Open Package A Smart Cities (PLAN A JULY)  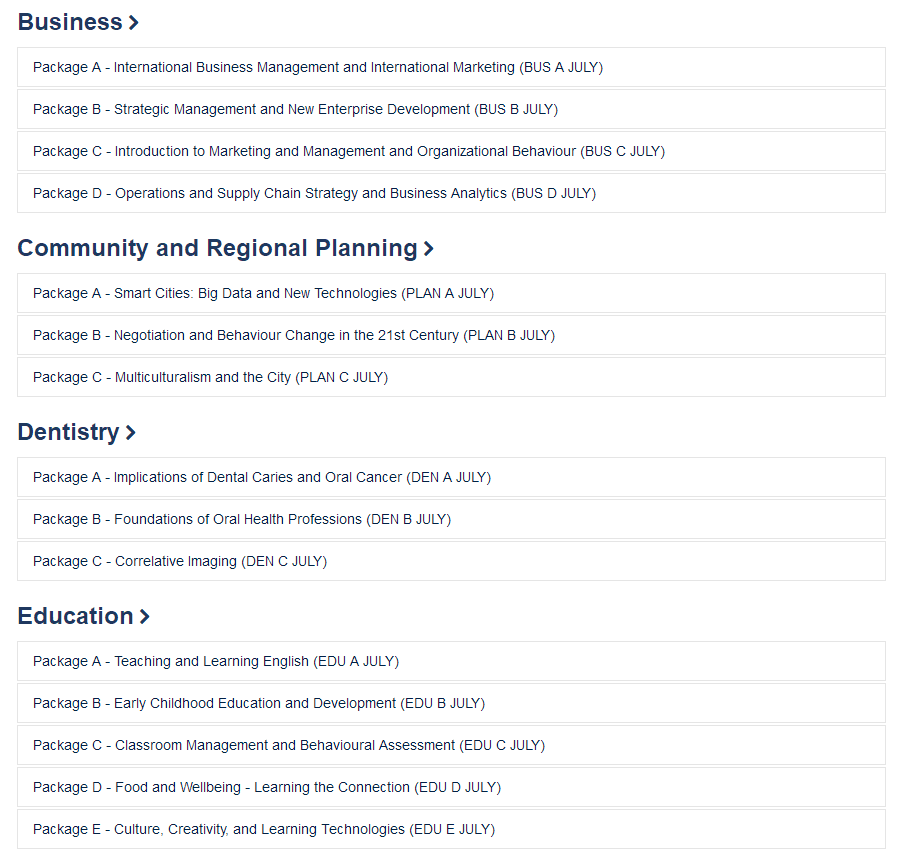click(x=451, y=293)
